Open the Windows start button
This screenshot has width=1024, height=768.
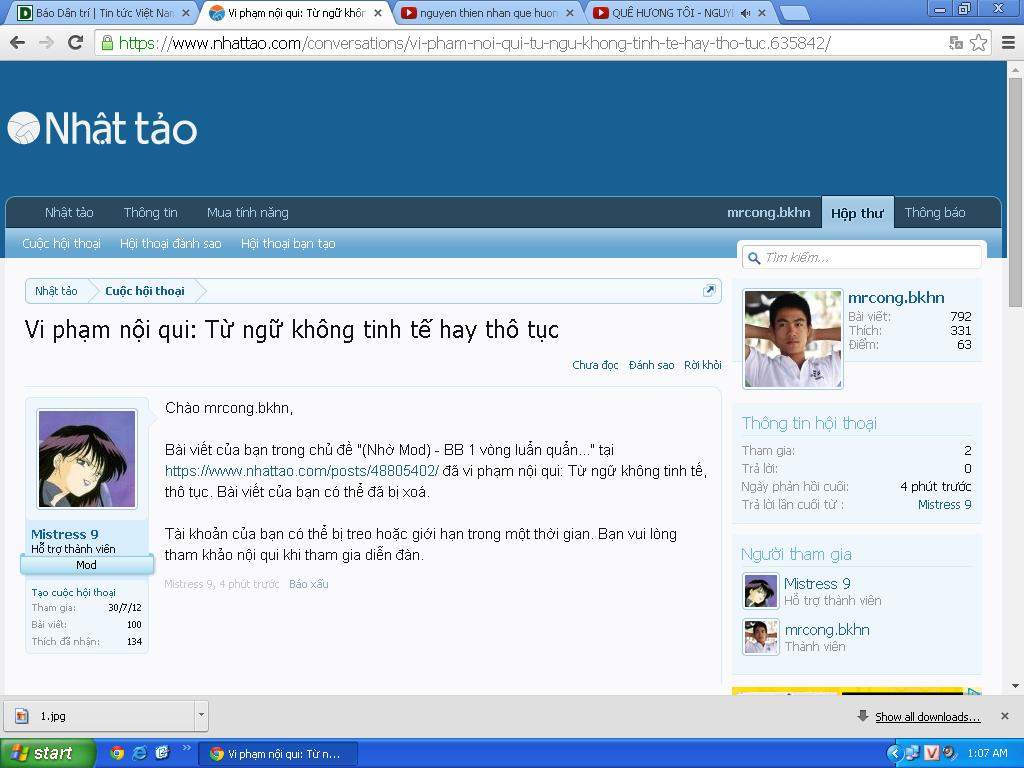pos(48,753)
